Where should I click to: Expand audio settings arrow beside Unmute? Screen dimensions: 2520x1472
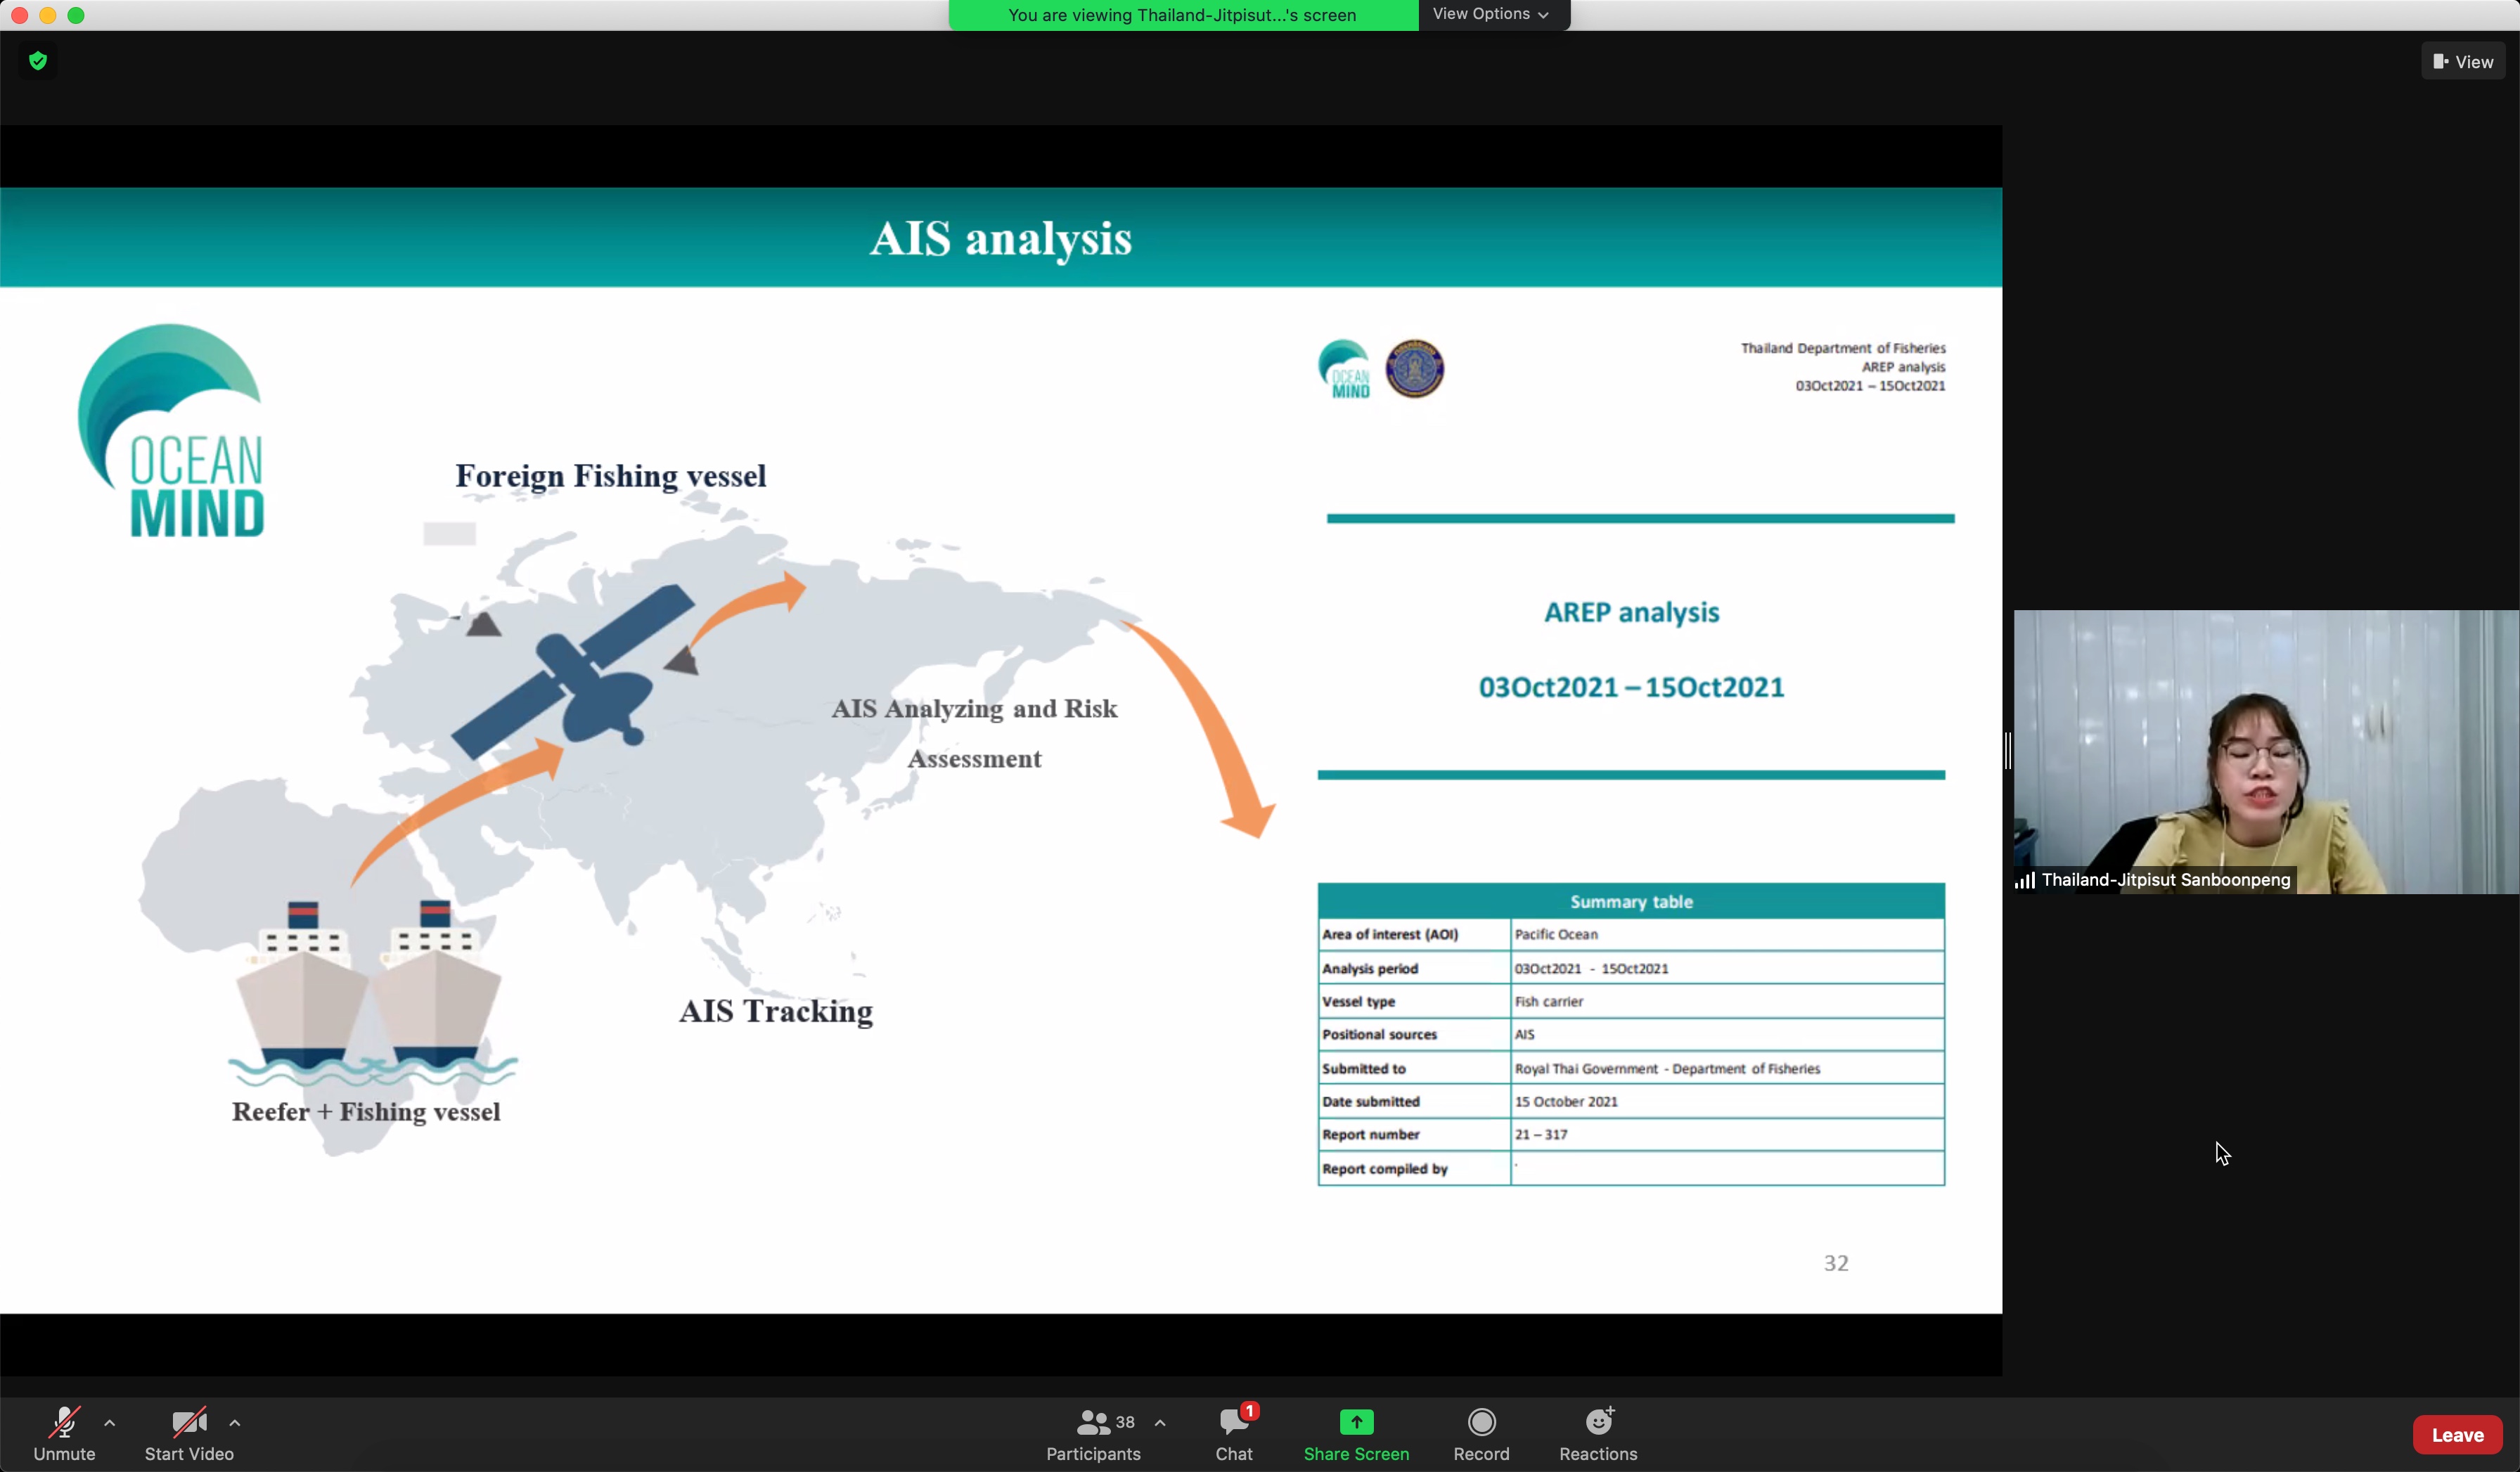click(110, 1422)
